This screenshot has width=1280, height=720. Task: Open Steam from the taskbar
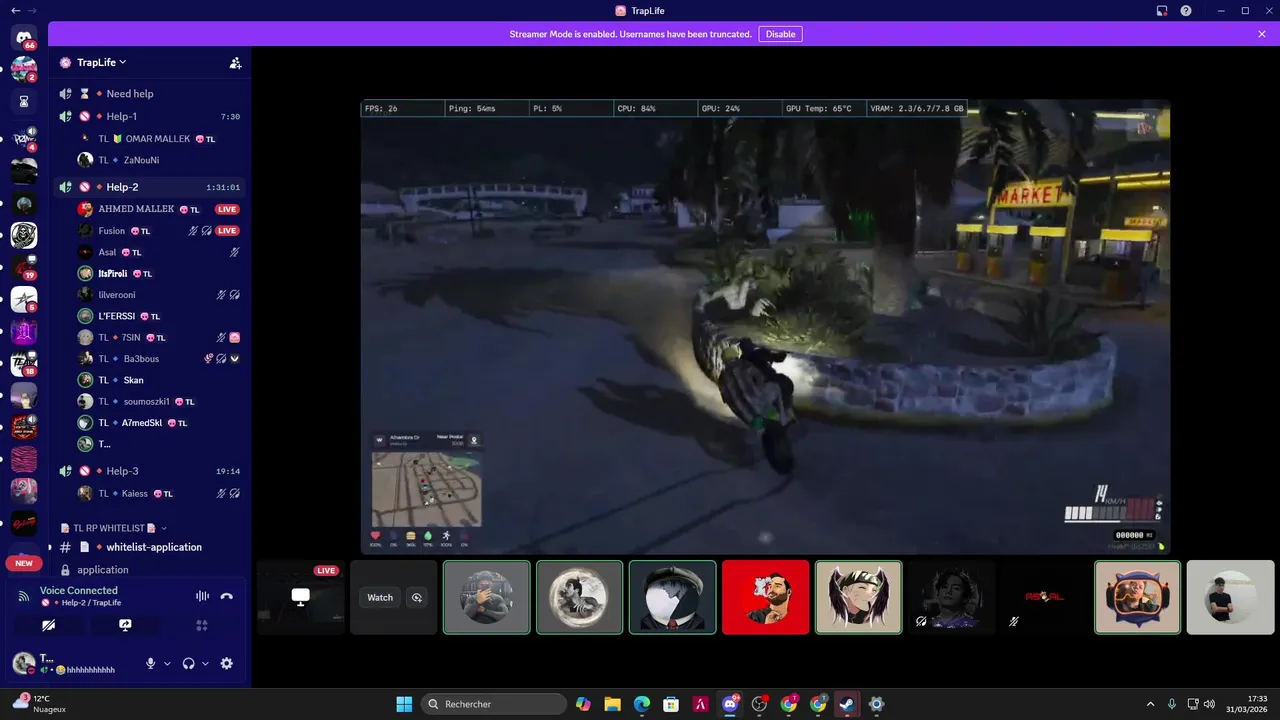pyautogui.click(x=847, y=704)
